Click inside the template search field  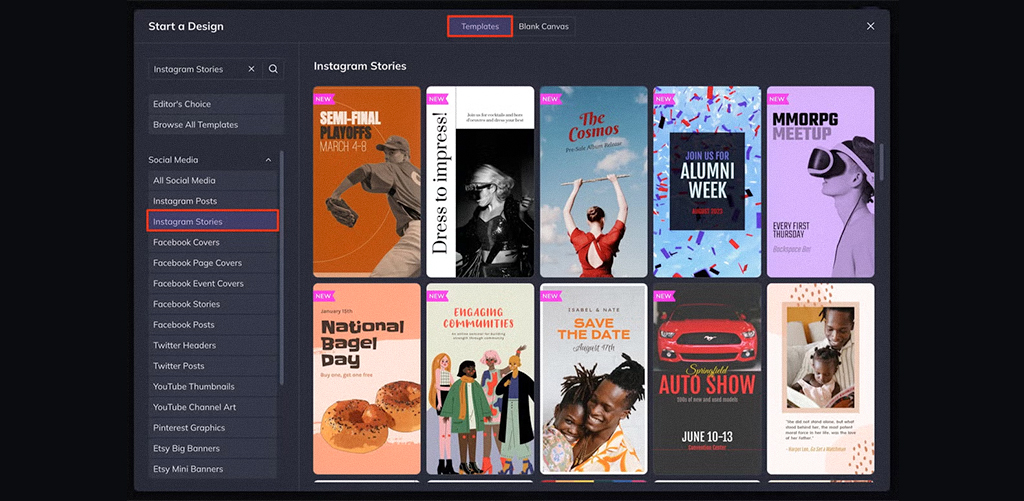[195, 69]
